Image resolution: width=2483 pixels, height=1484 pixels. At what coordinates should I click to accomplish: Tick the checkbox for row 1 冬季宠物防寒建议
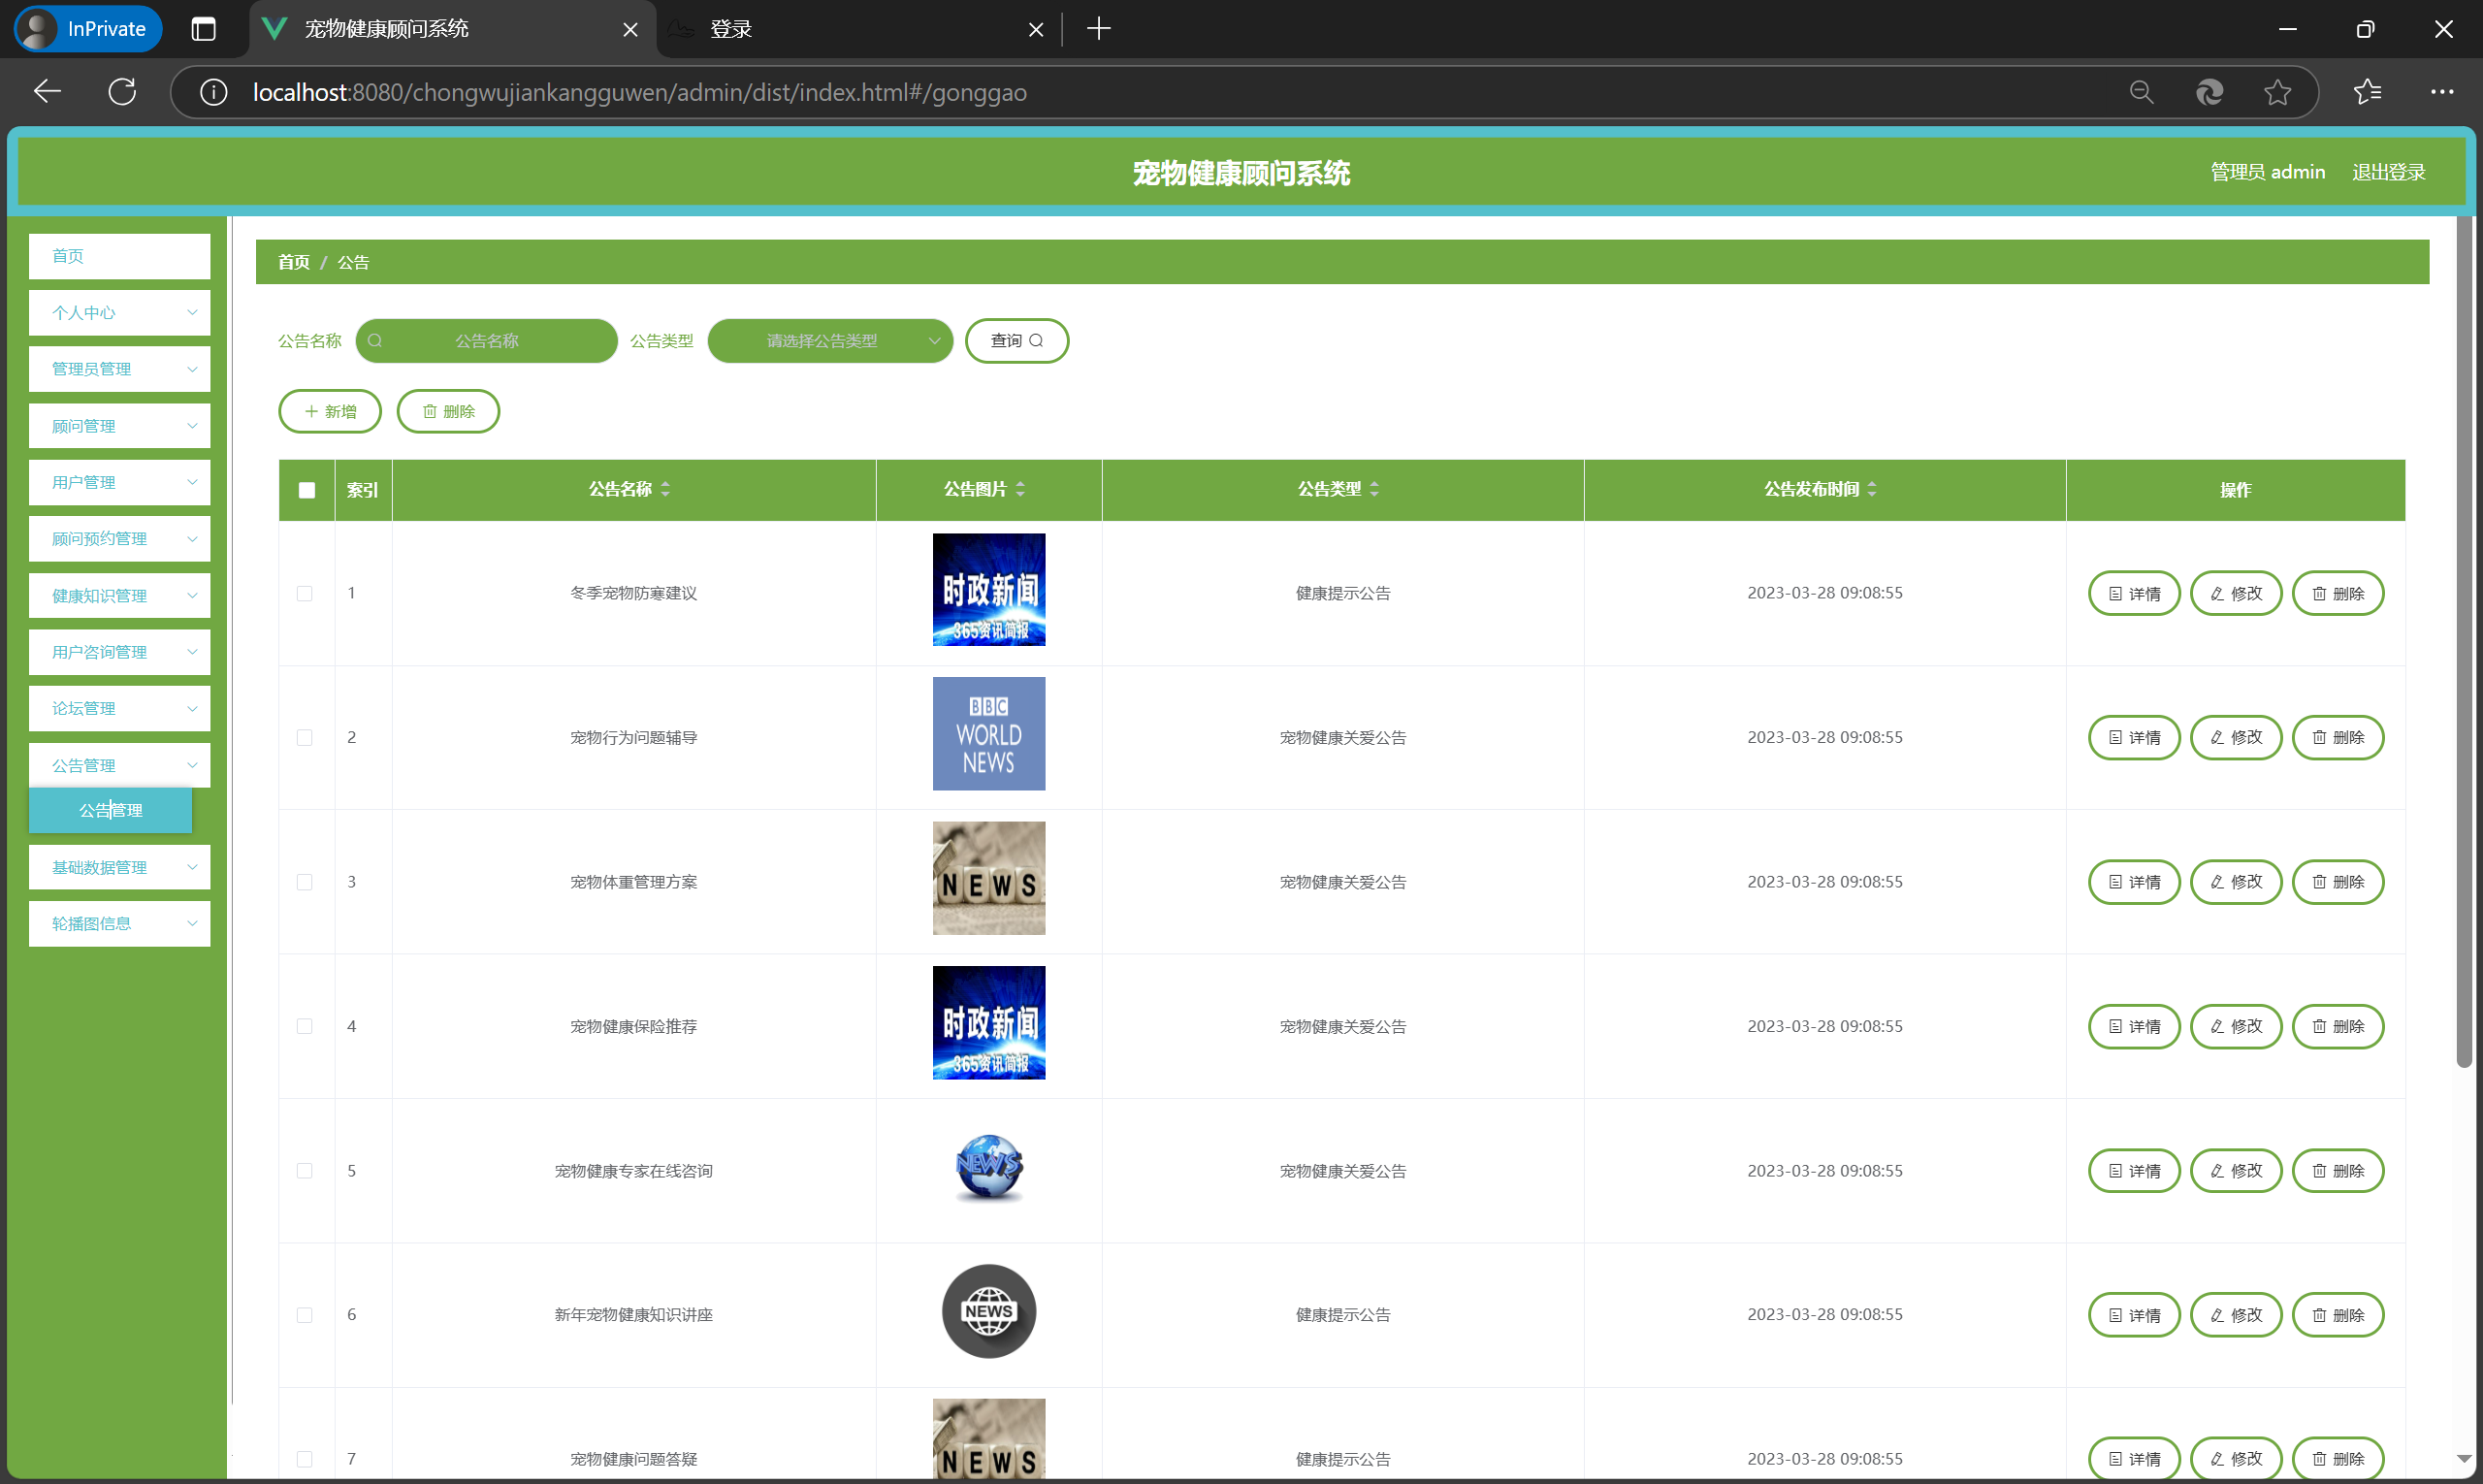click(305, 594)
